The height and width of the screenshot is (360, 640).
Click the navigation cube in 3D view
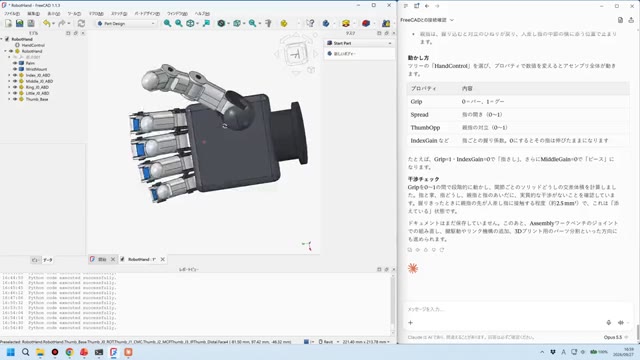pyautogui.click(x=296, y=54)
